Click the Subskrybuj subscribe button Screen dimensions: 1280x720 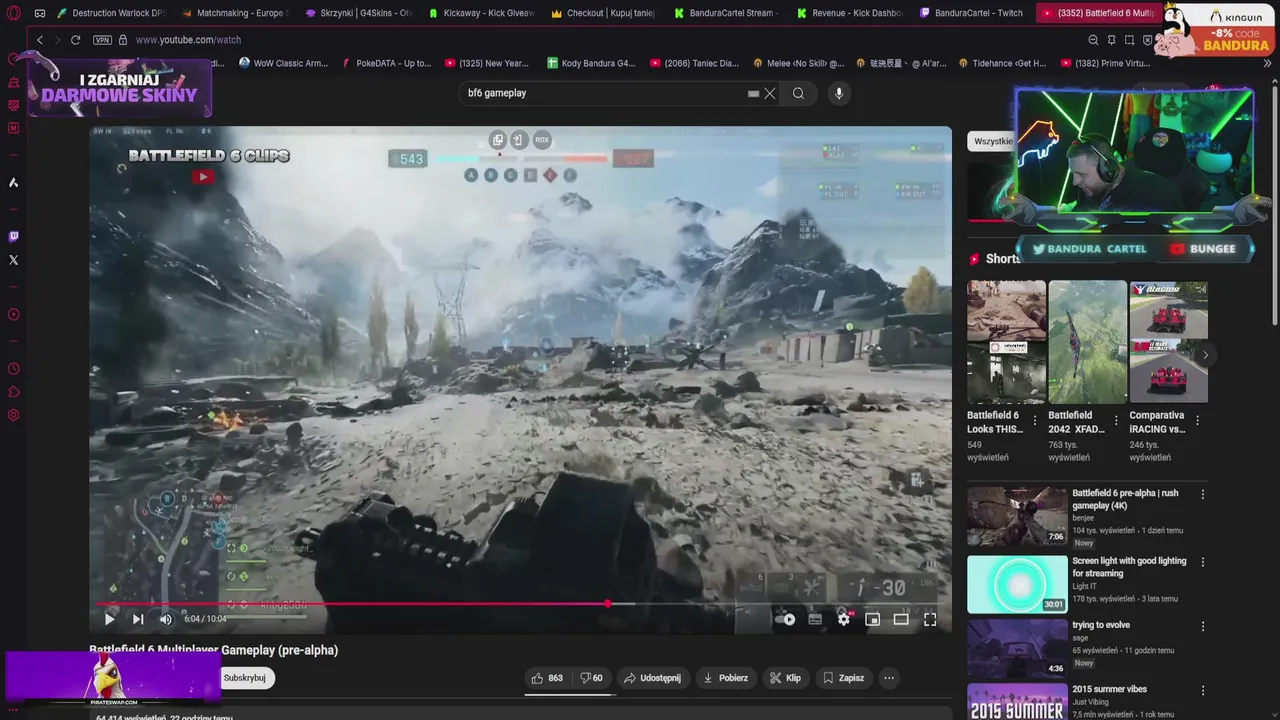(245, 678)
